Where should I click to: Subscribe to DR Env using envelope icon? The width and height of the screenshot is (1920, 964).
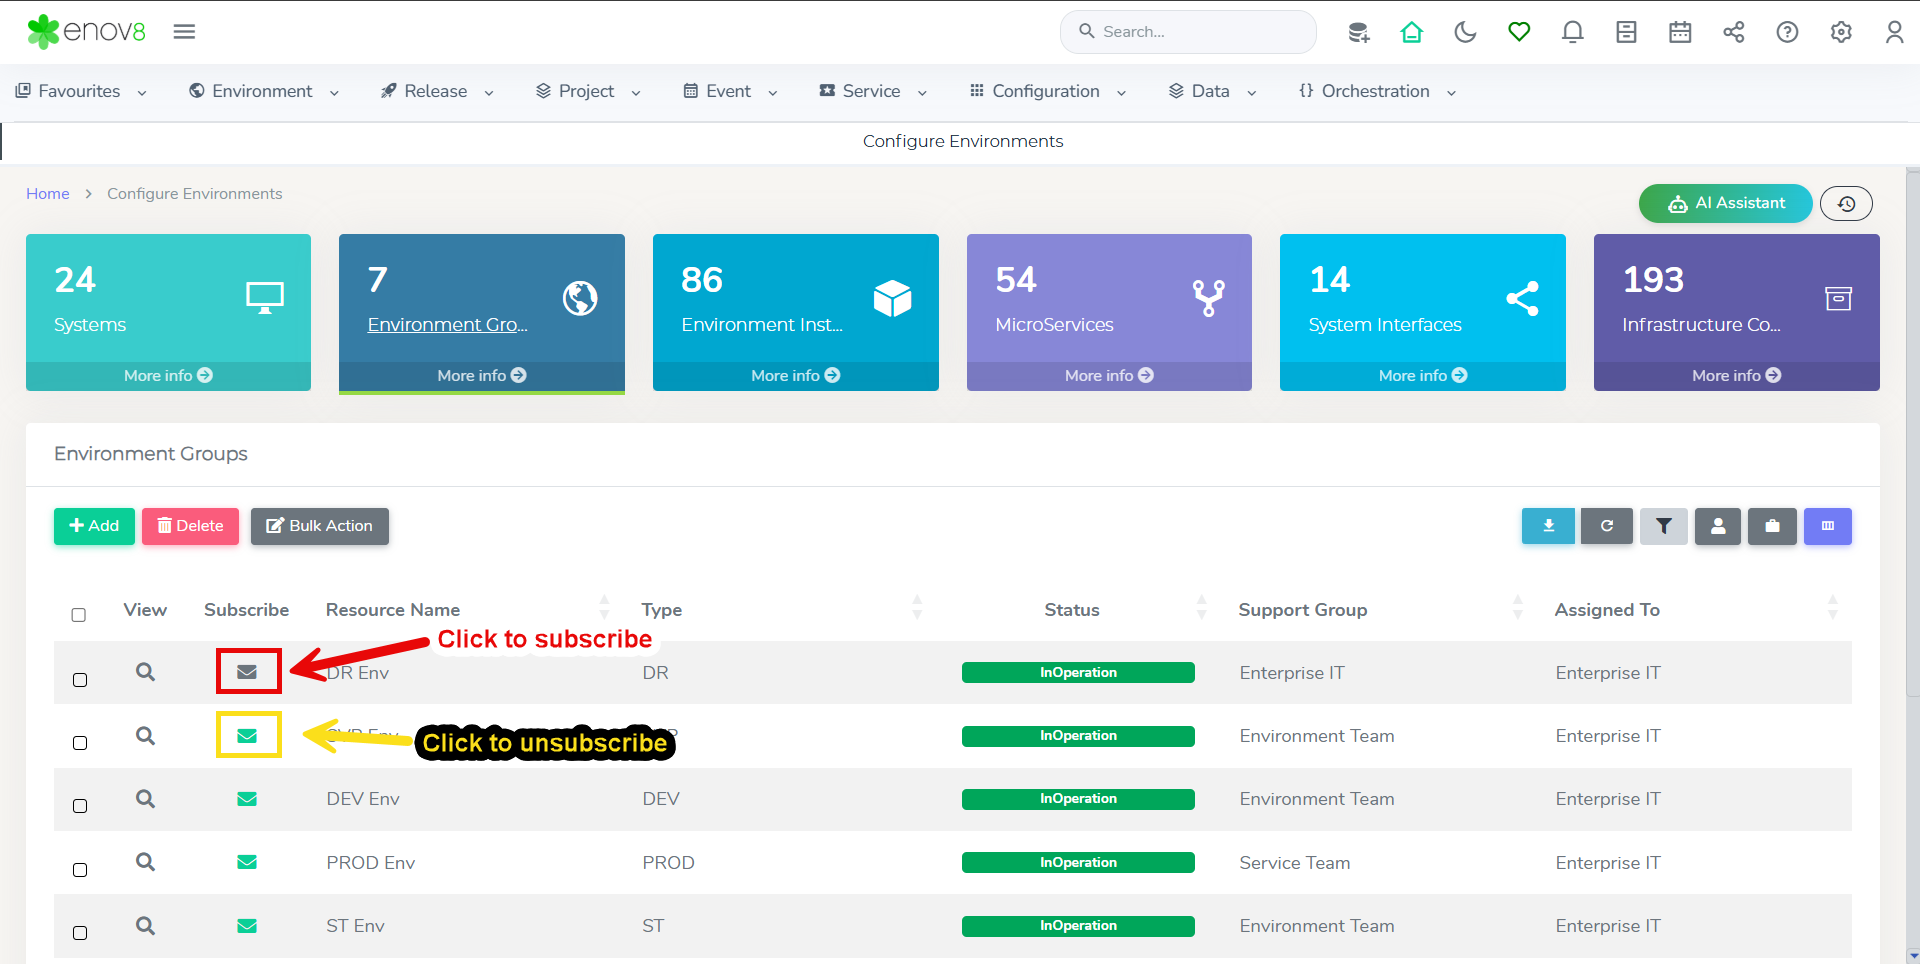[x=247, y=672]
